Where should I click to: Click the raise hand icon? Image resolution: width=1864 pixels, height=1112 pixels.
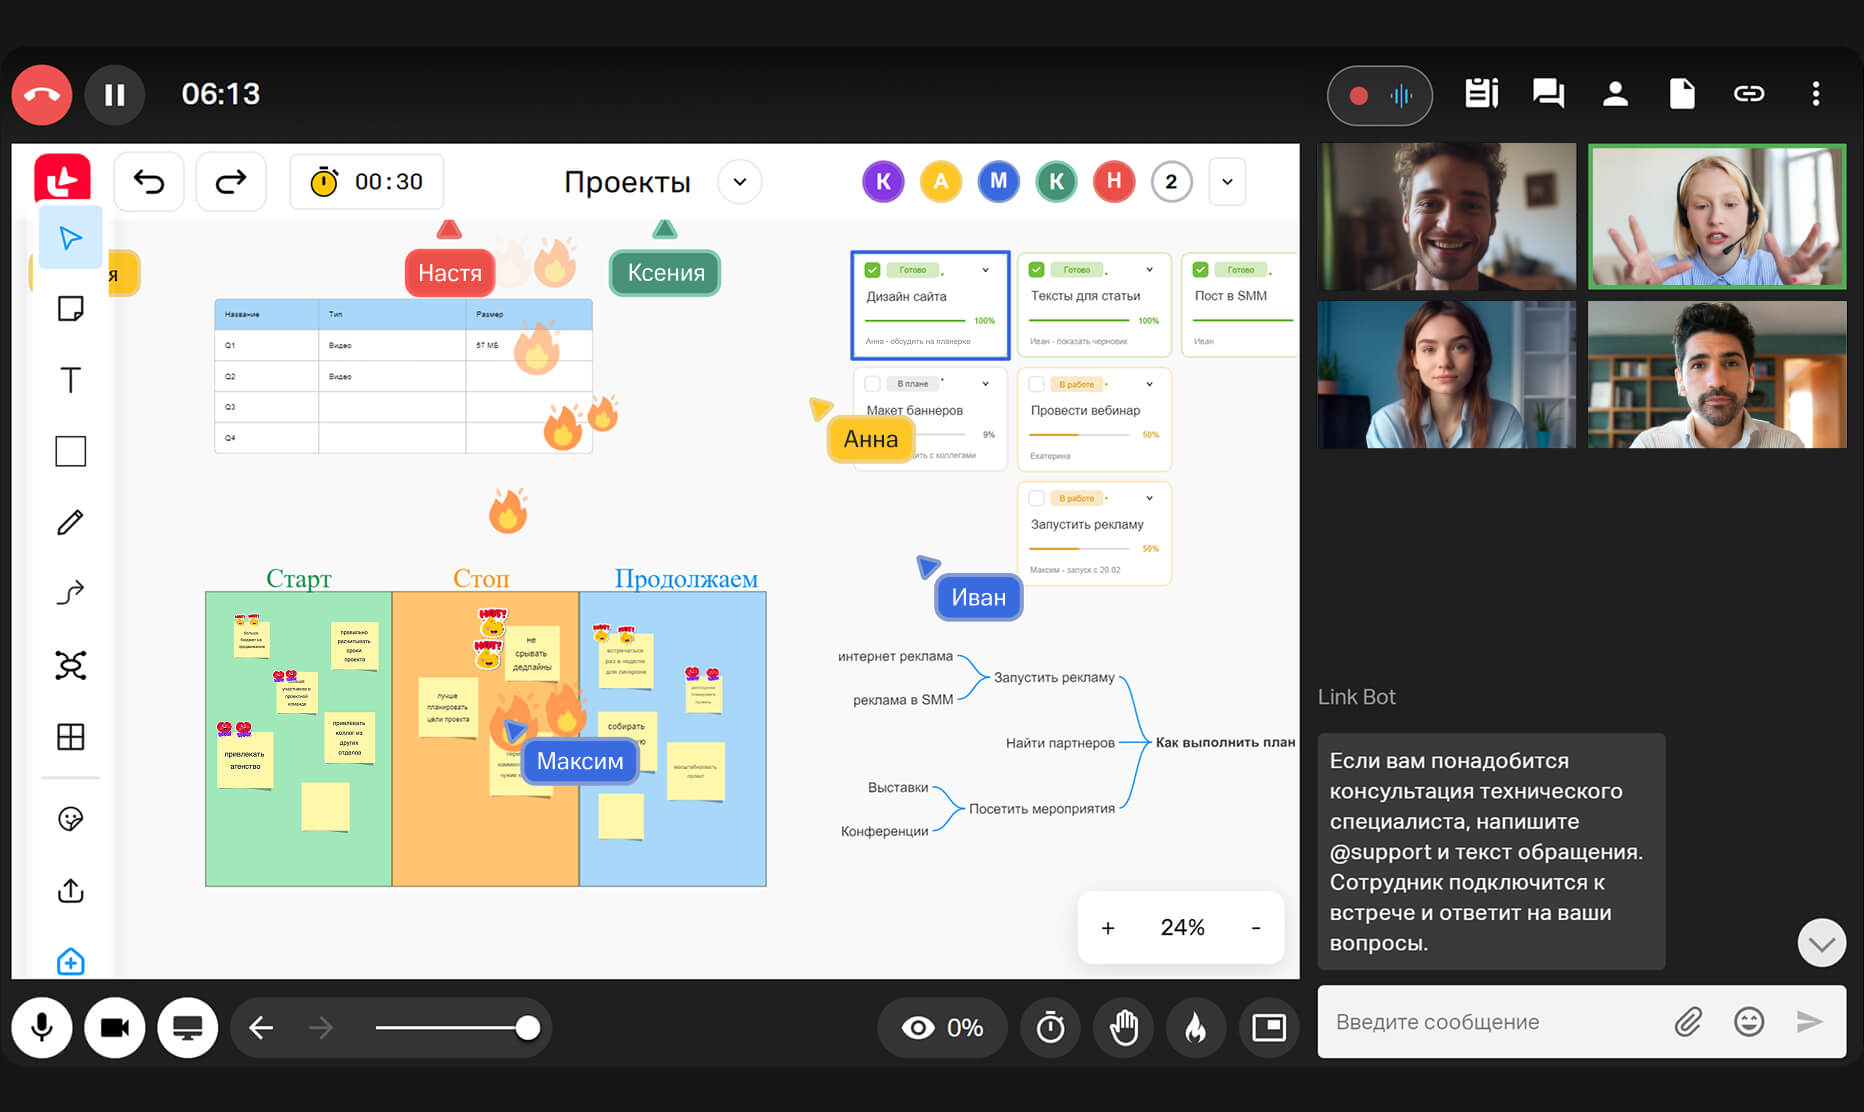(x=1124, y=1027)
